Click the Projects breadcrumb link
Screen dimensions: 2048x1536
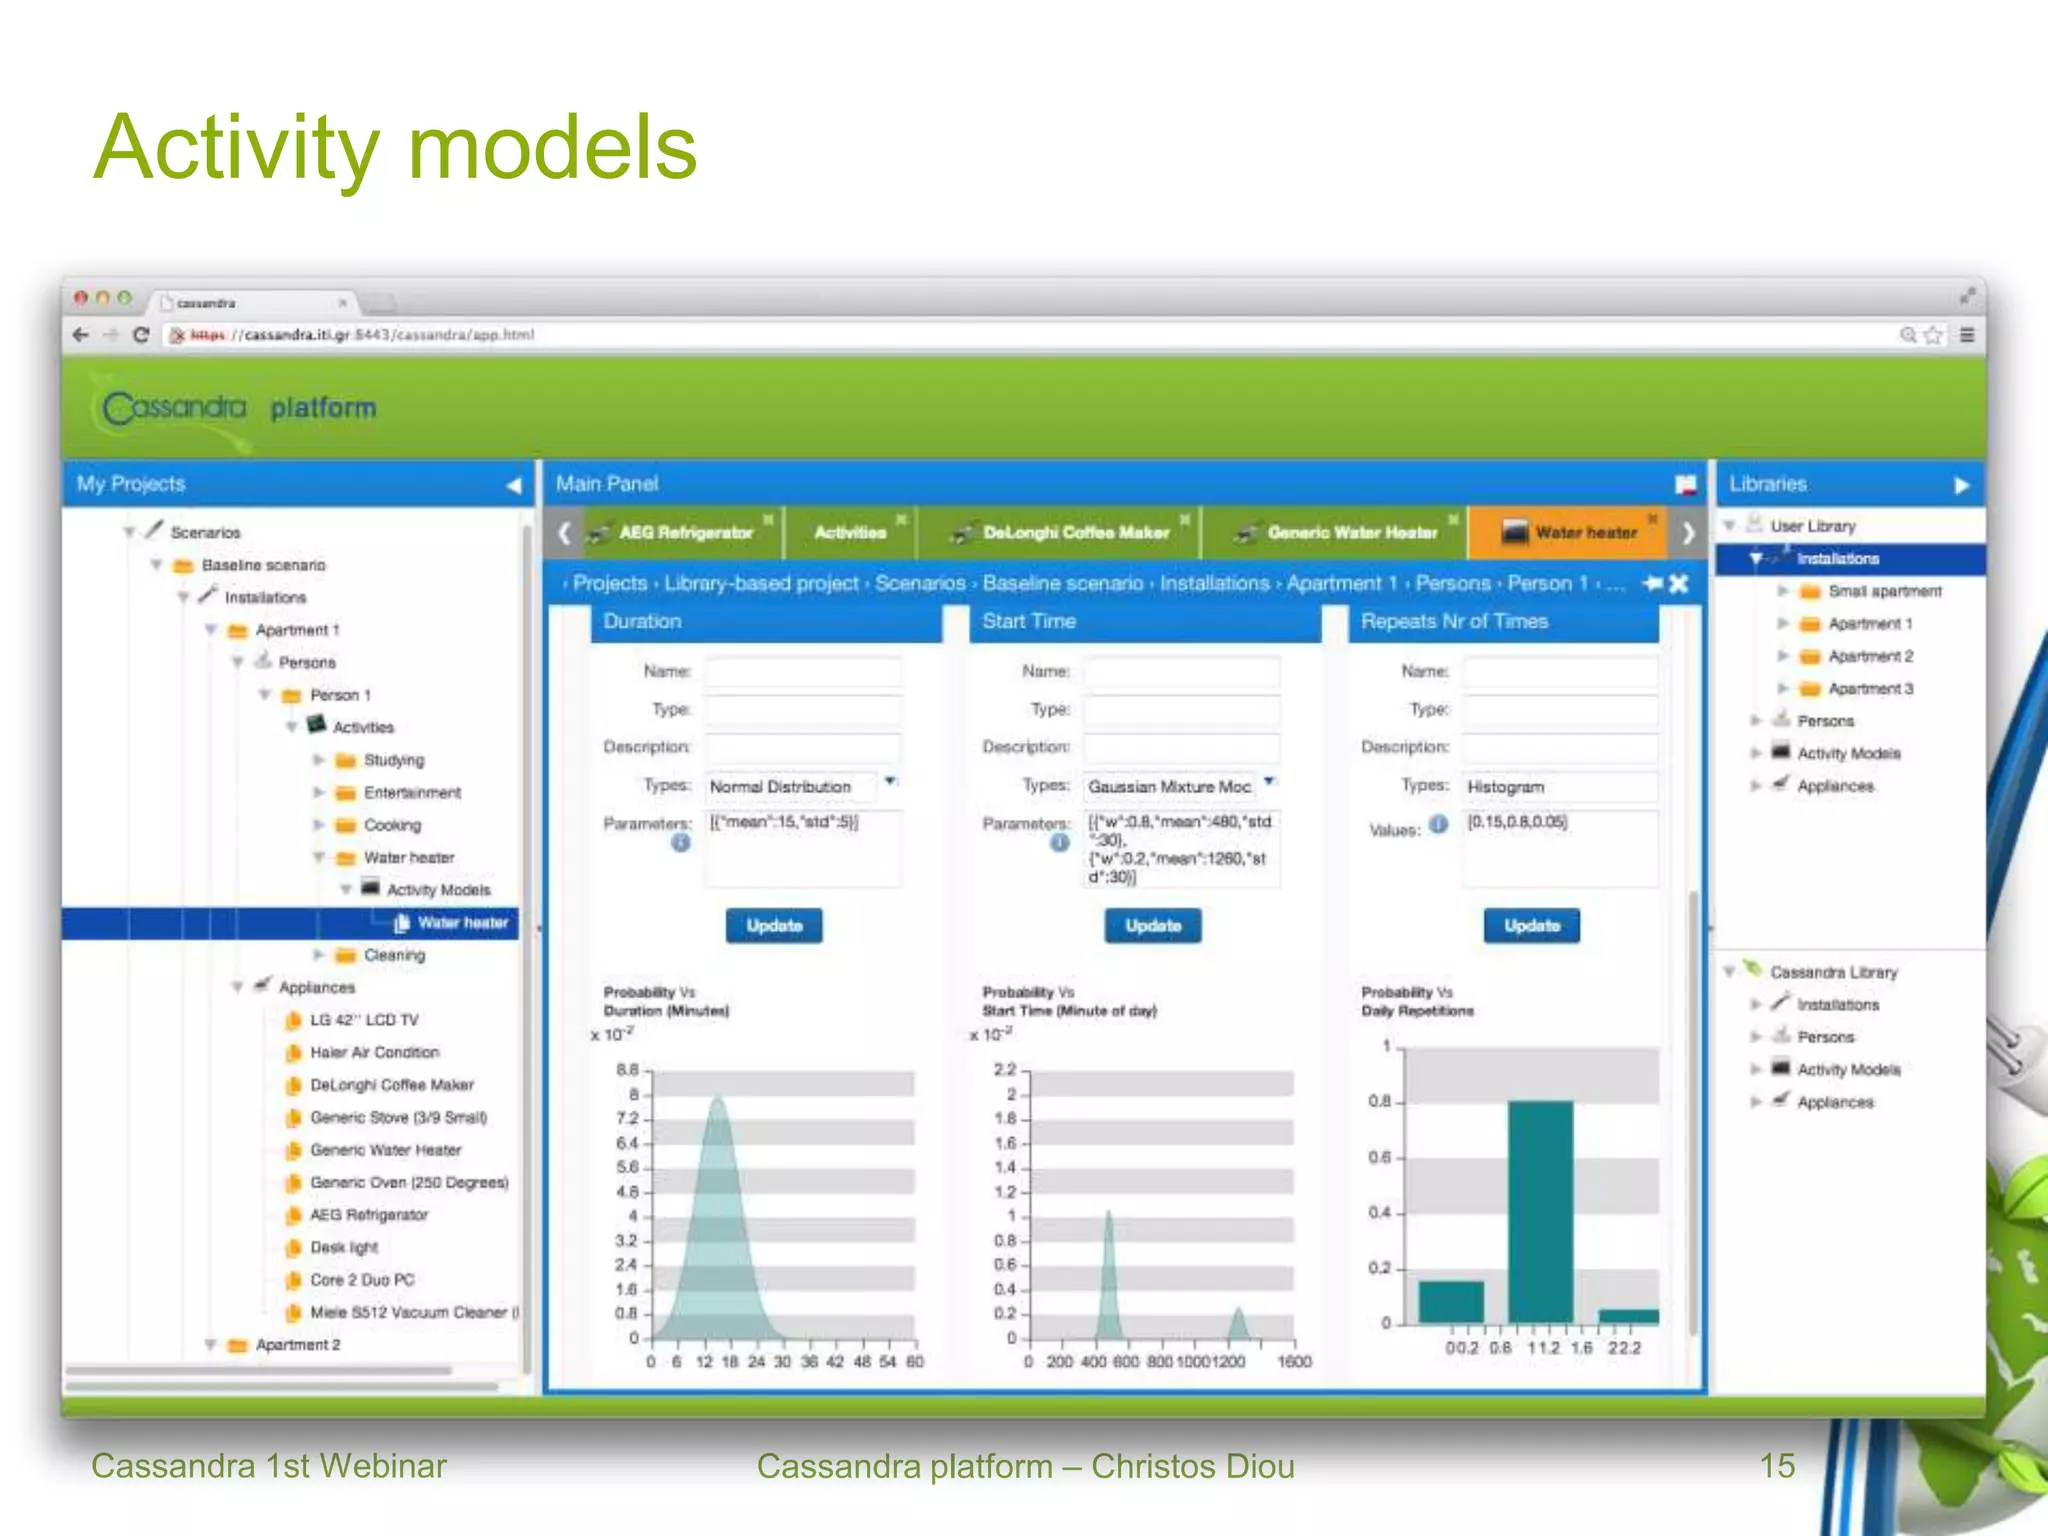pos(610,583)
